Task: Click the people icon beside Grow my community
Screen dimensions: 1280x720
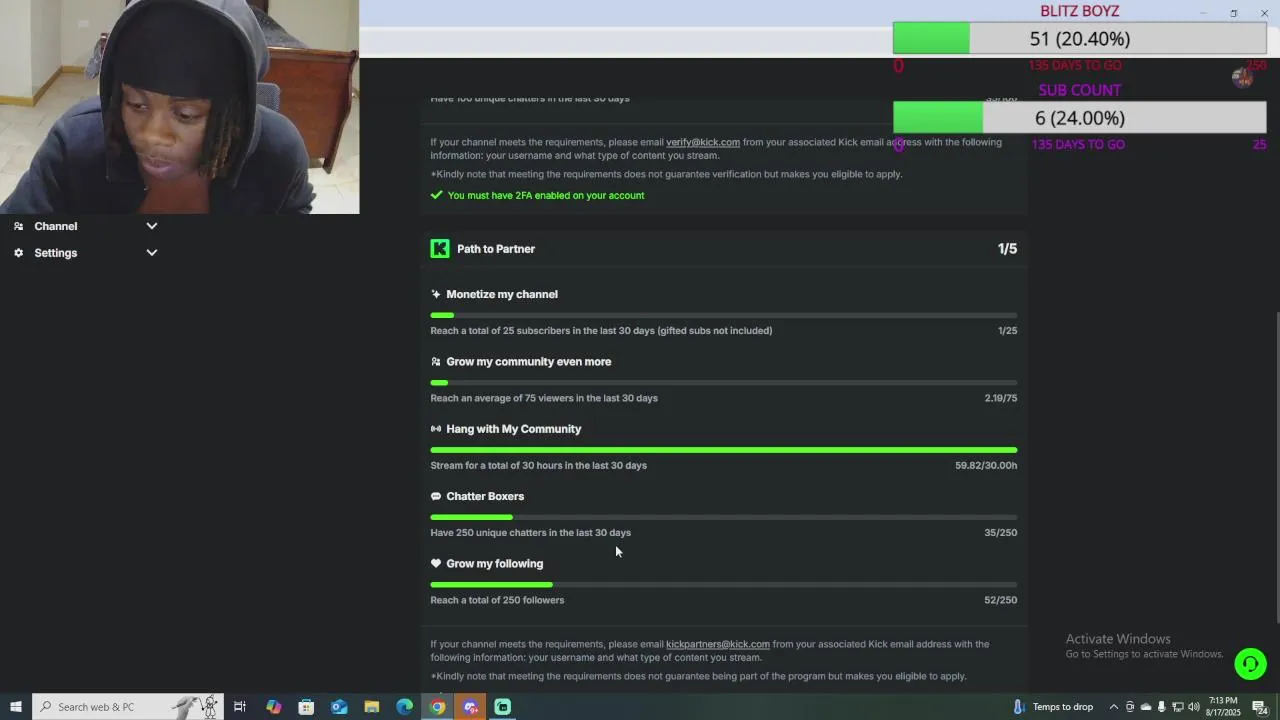Action: 436,362
